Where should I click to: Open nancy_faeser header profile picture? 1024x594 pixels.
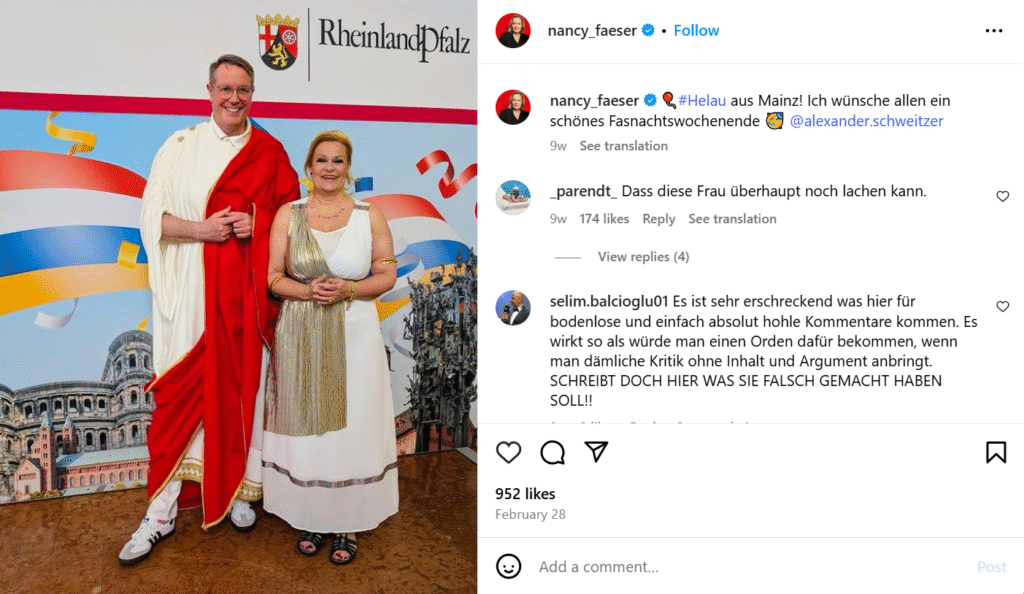513,31
